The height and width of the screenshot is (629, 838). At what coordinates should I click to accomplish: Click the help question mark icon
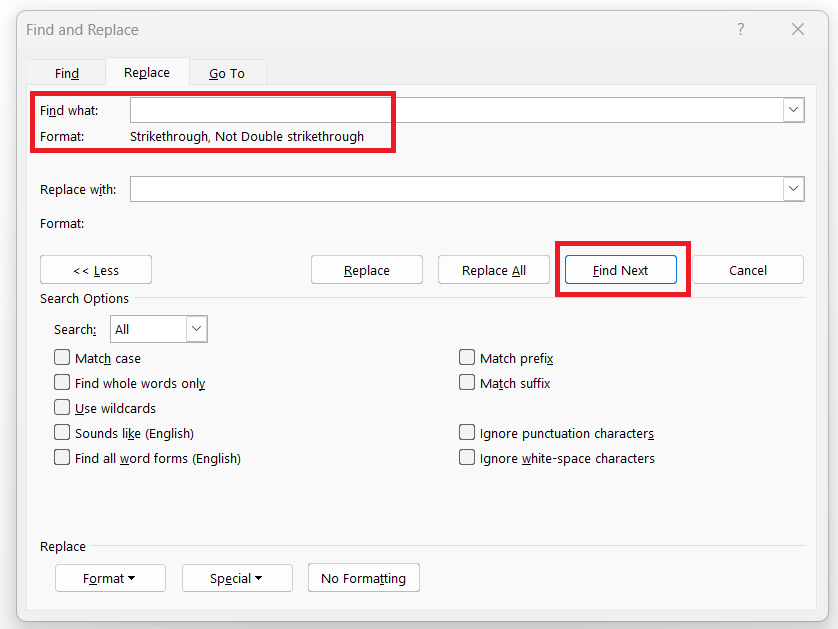[x=741, y=29]
